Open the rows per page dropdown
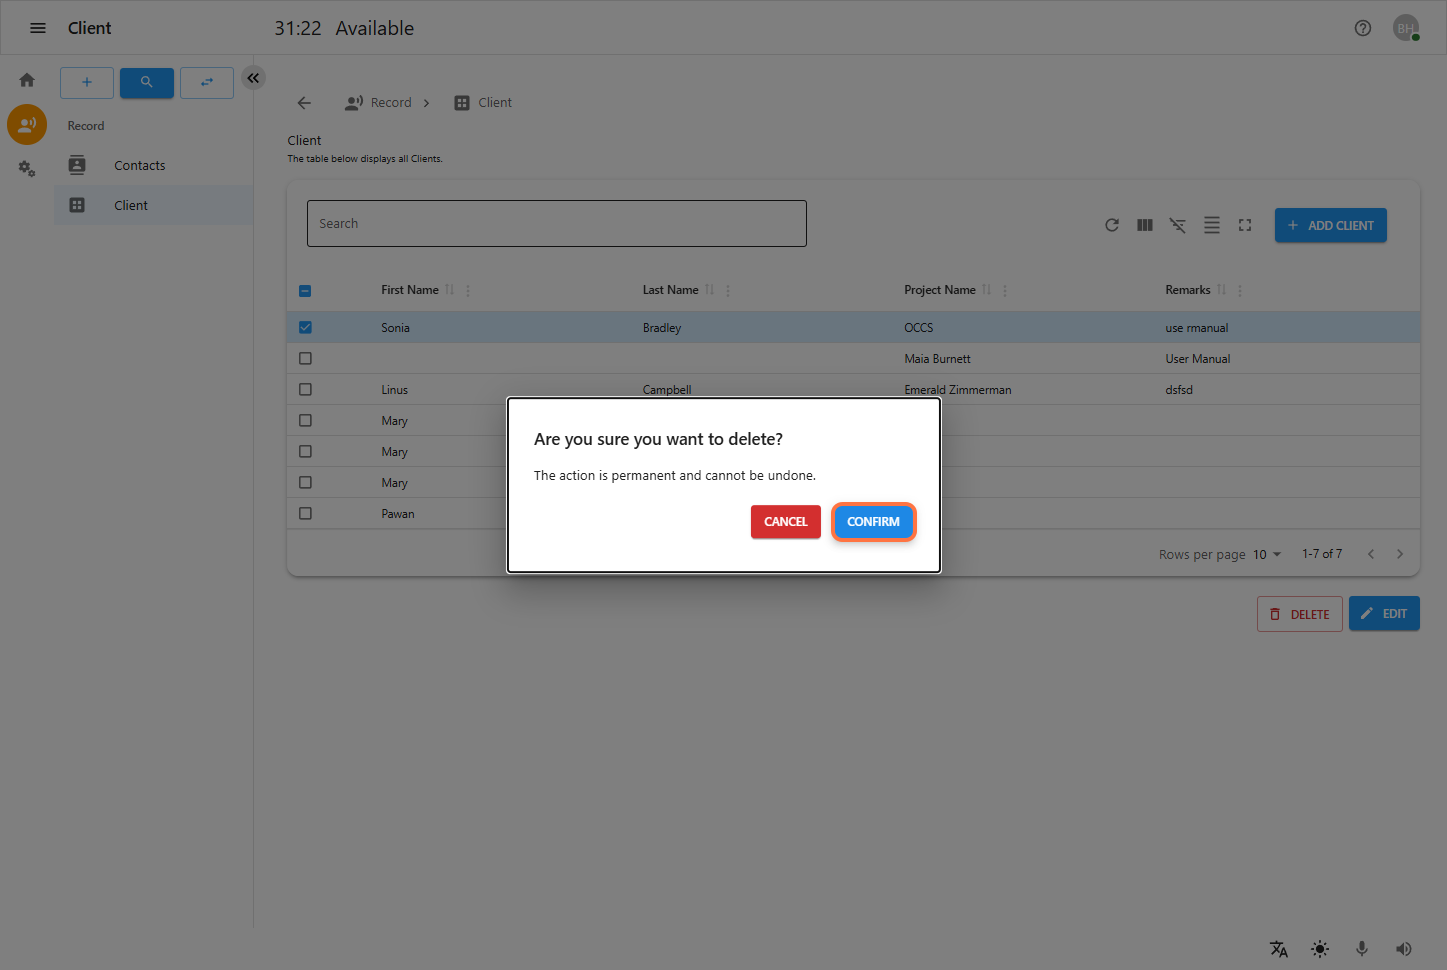1447x970 pixels. tap(1267, 554)
